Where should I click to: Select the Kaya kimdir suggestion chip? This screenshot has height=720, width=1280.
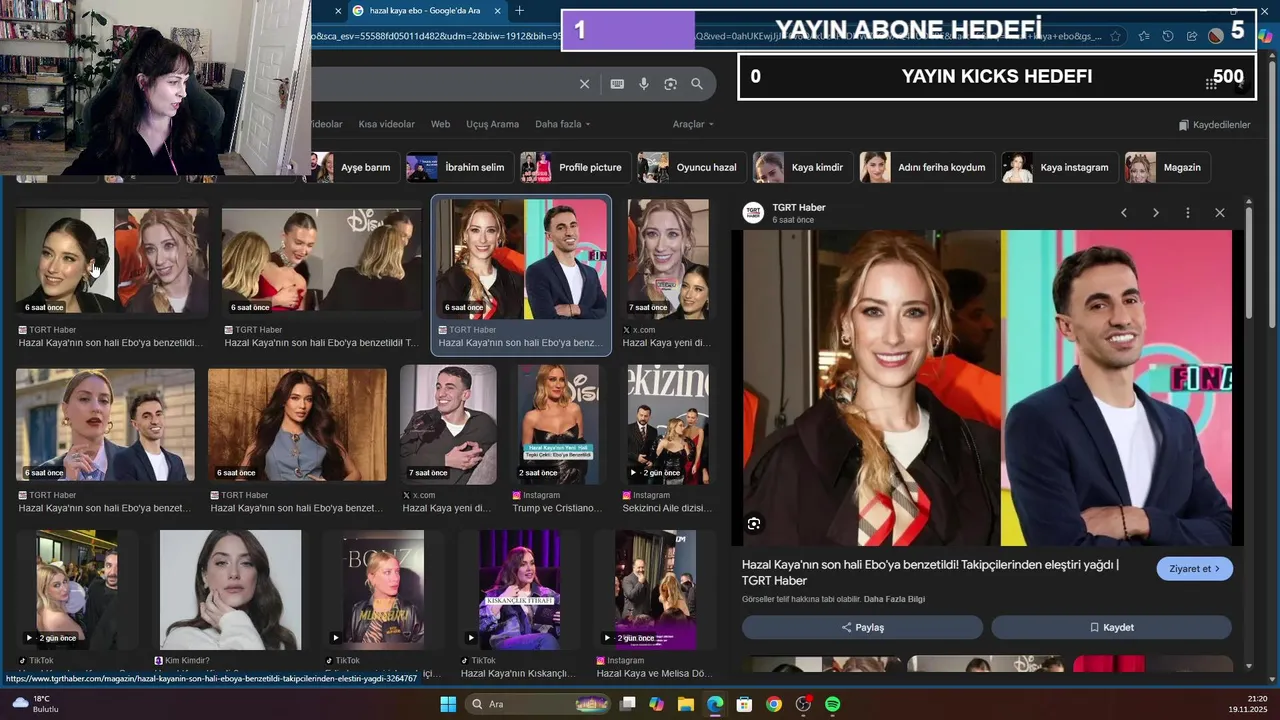tap(803, 167)
